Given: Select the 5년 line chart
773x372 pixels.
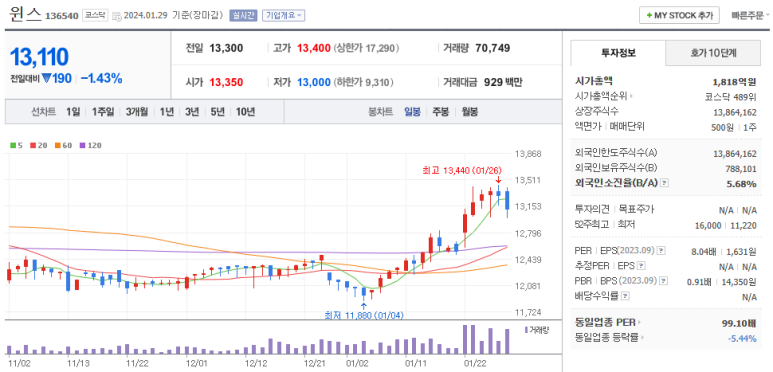Looking at the screenshot, I should 217,112.
